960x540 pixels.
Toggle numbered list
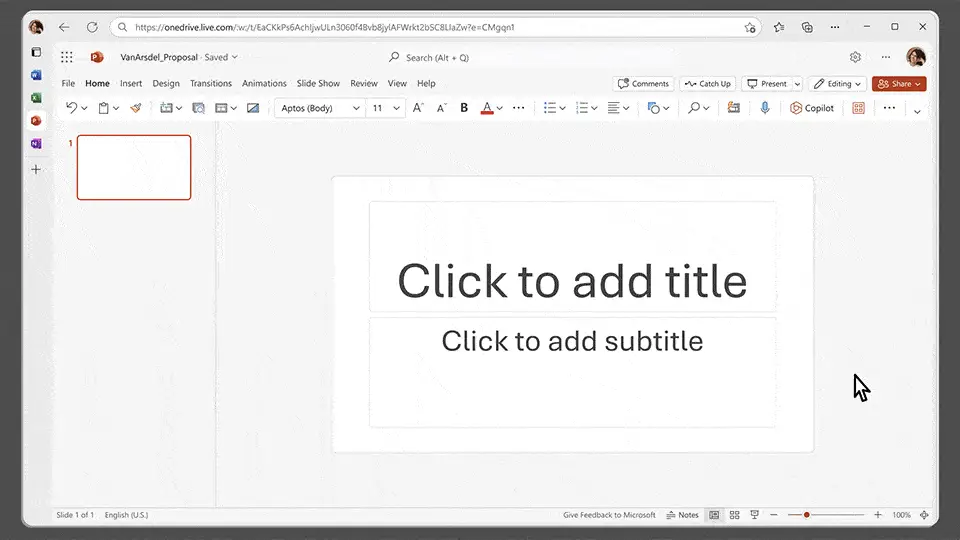582,108
